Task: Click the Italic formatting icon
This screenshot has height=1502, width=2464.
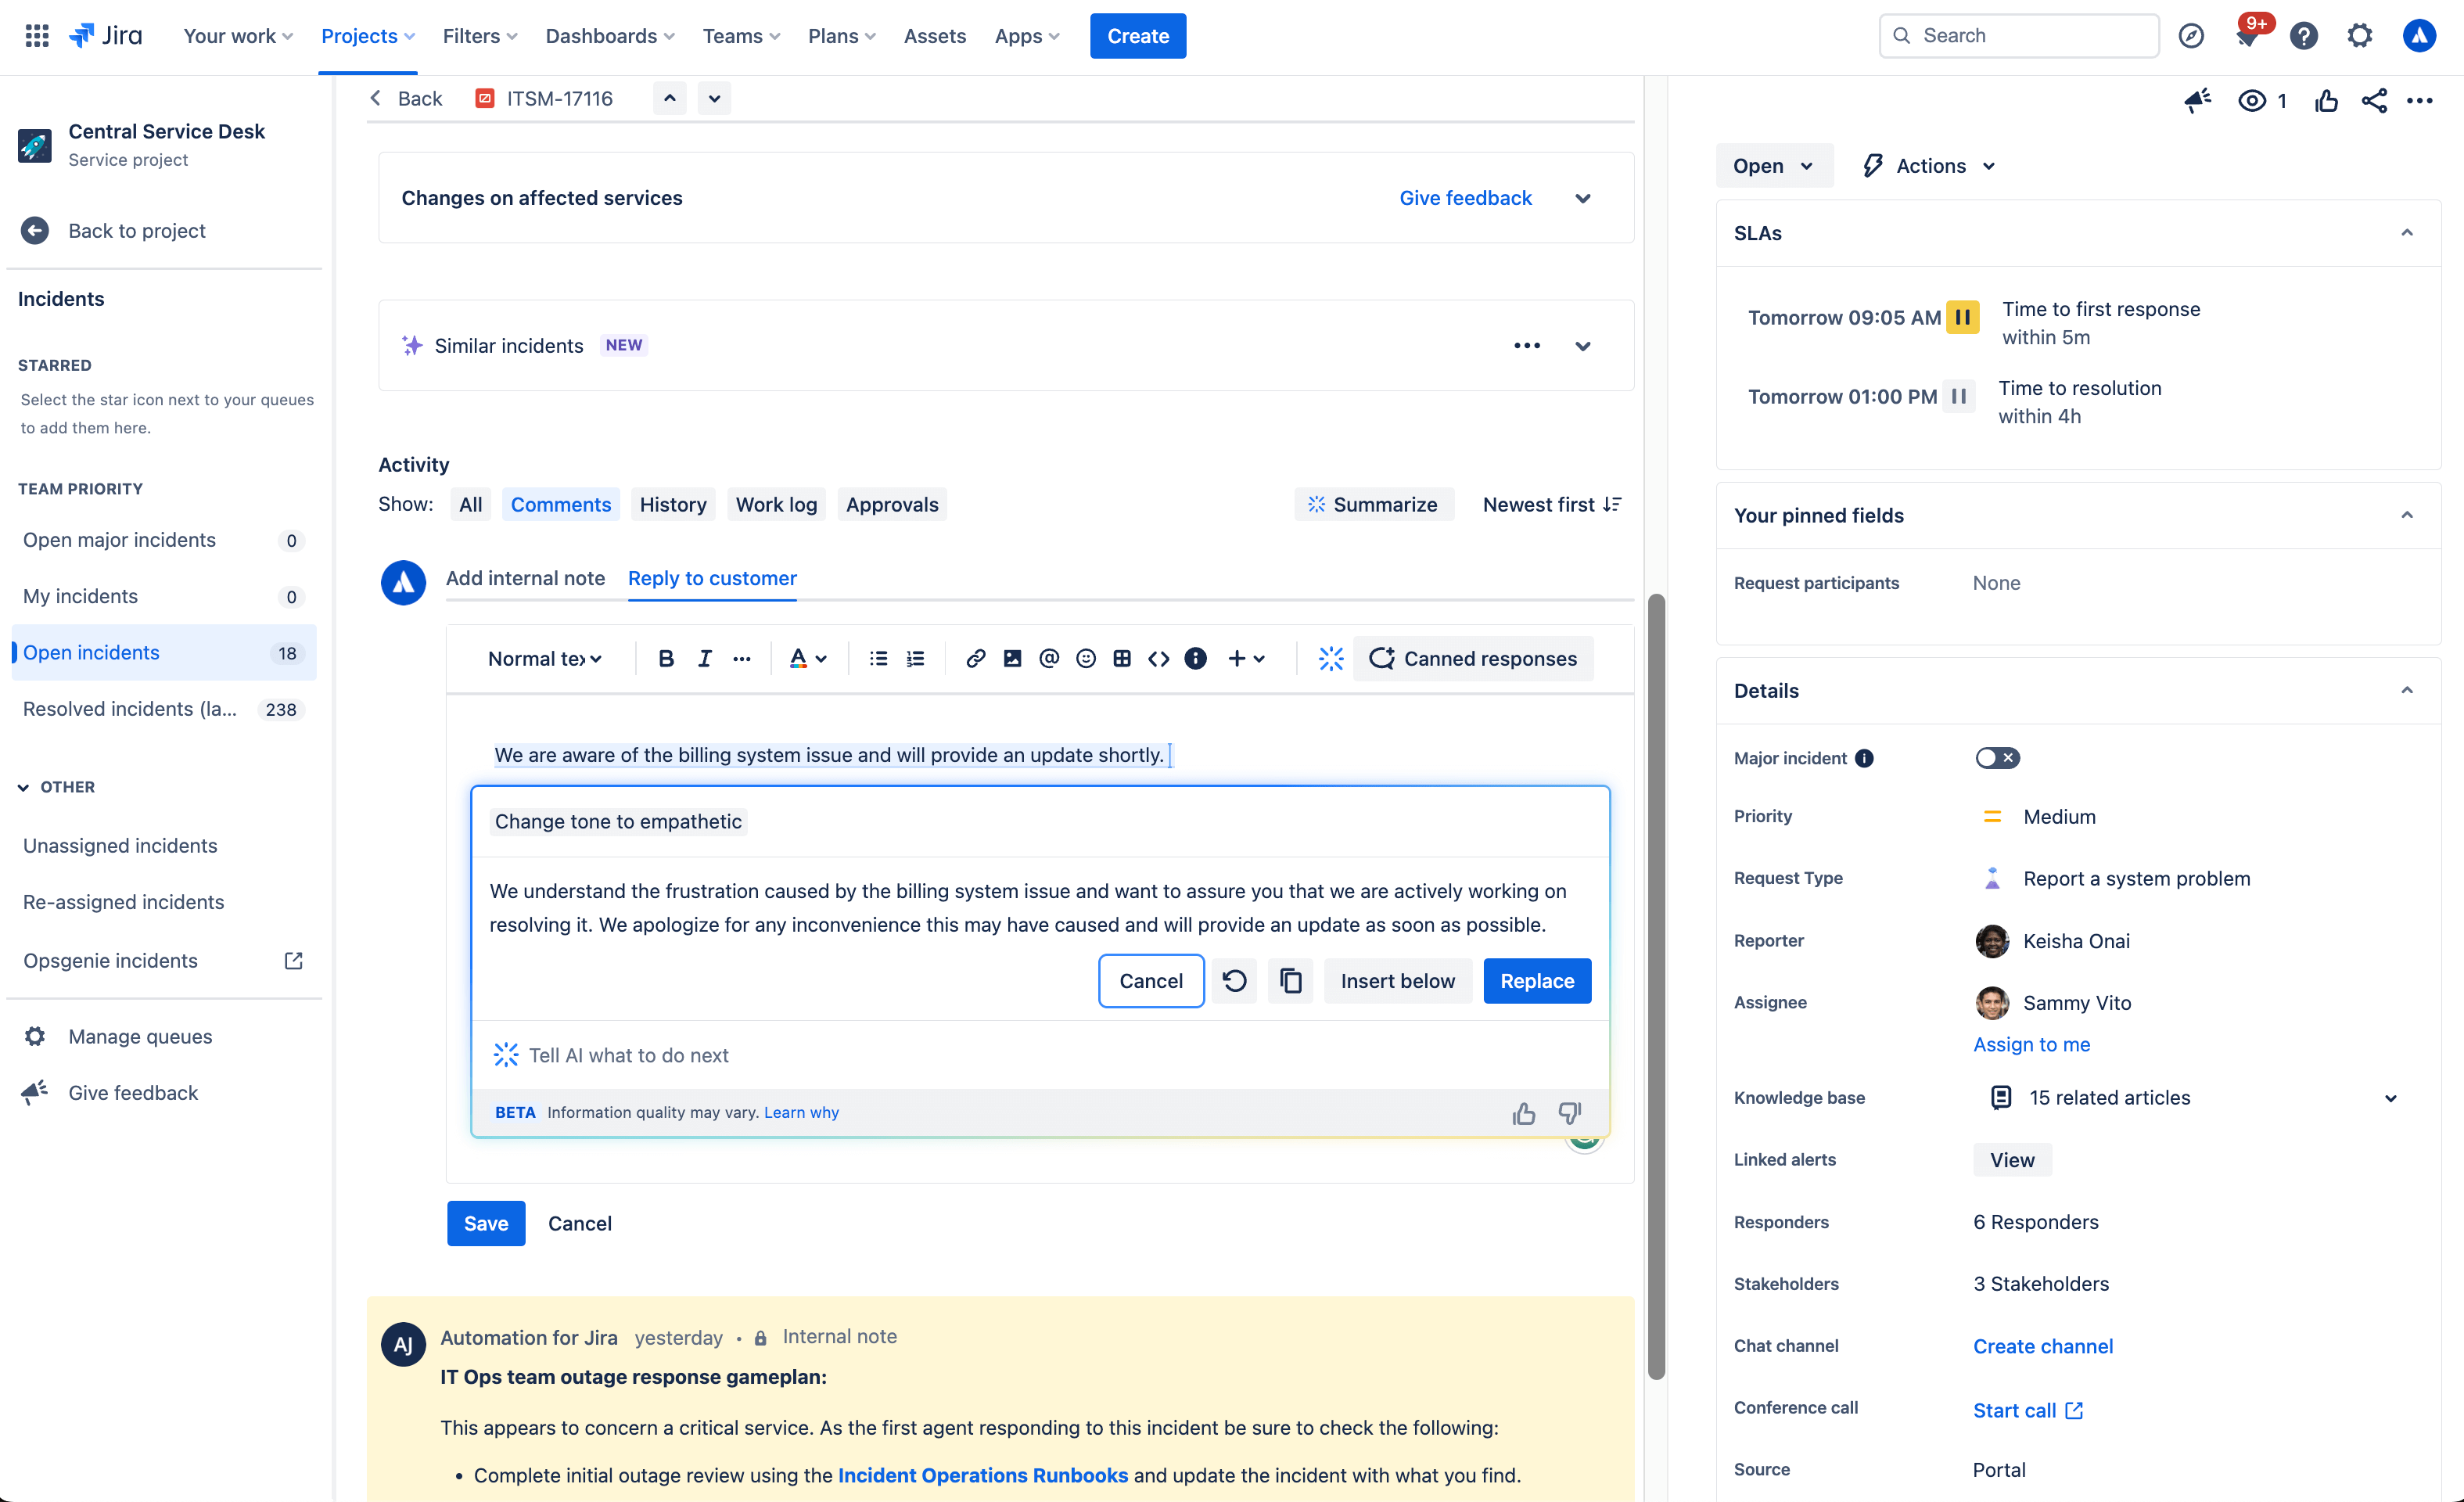Action: point(704,659)
